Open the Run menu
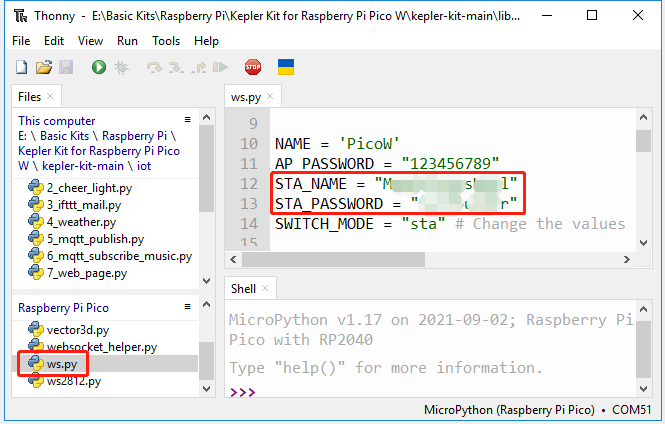Image resolution: width=665 pixels, height=424 pixels. tap(127, 41)
